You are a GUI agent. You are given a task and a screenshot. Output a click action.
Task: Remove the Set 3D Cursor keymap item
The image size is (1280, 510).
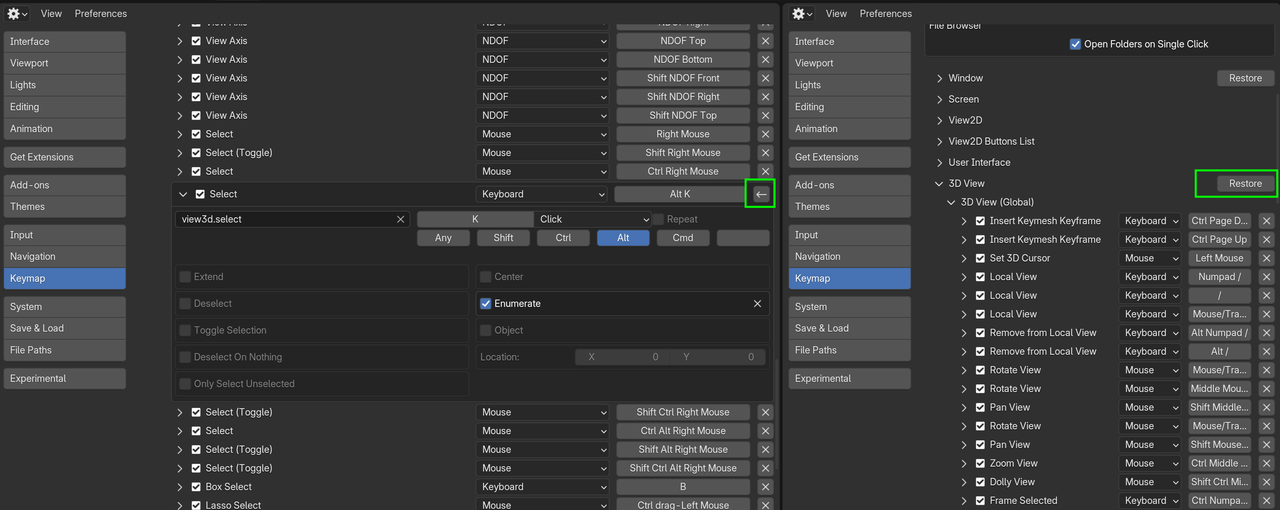1266,258
